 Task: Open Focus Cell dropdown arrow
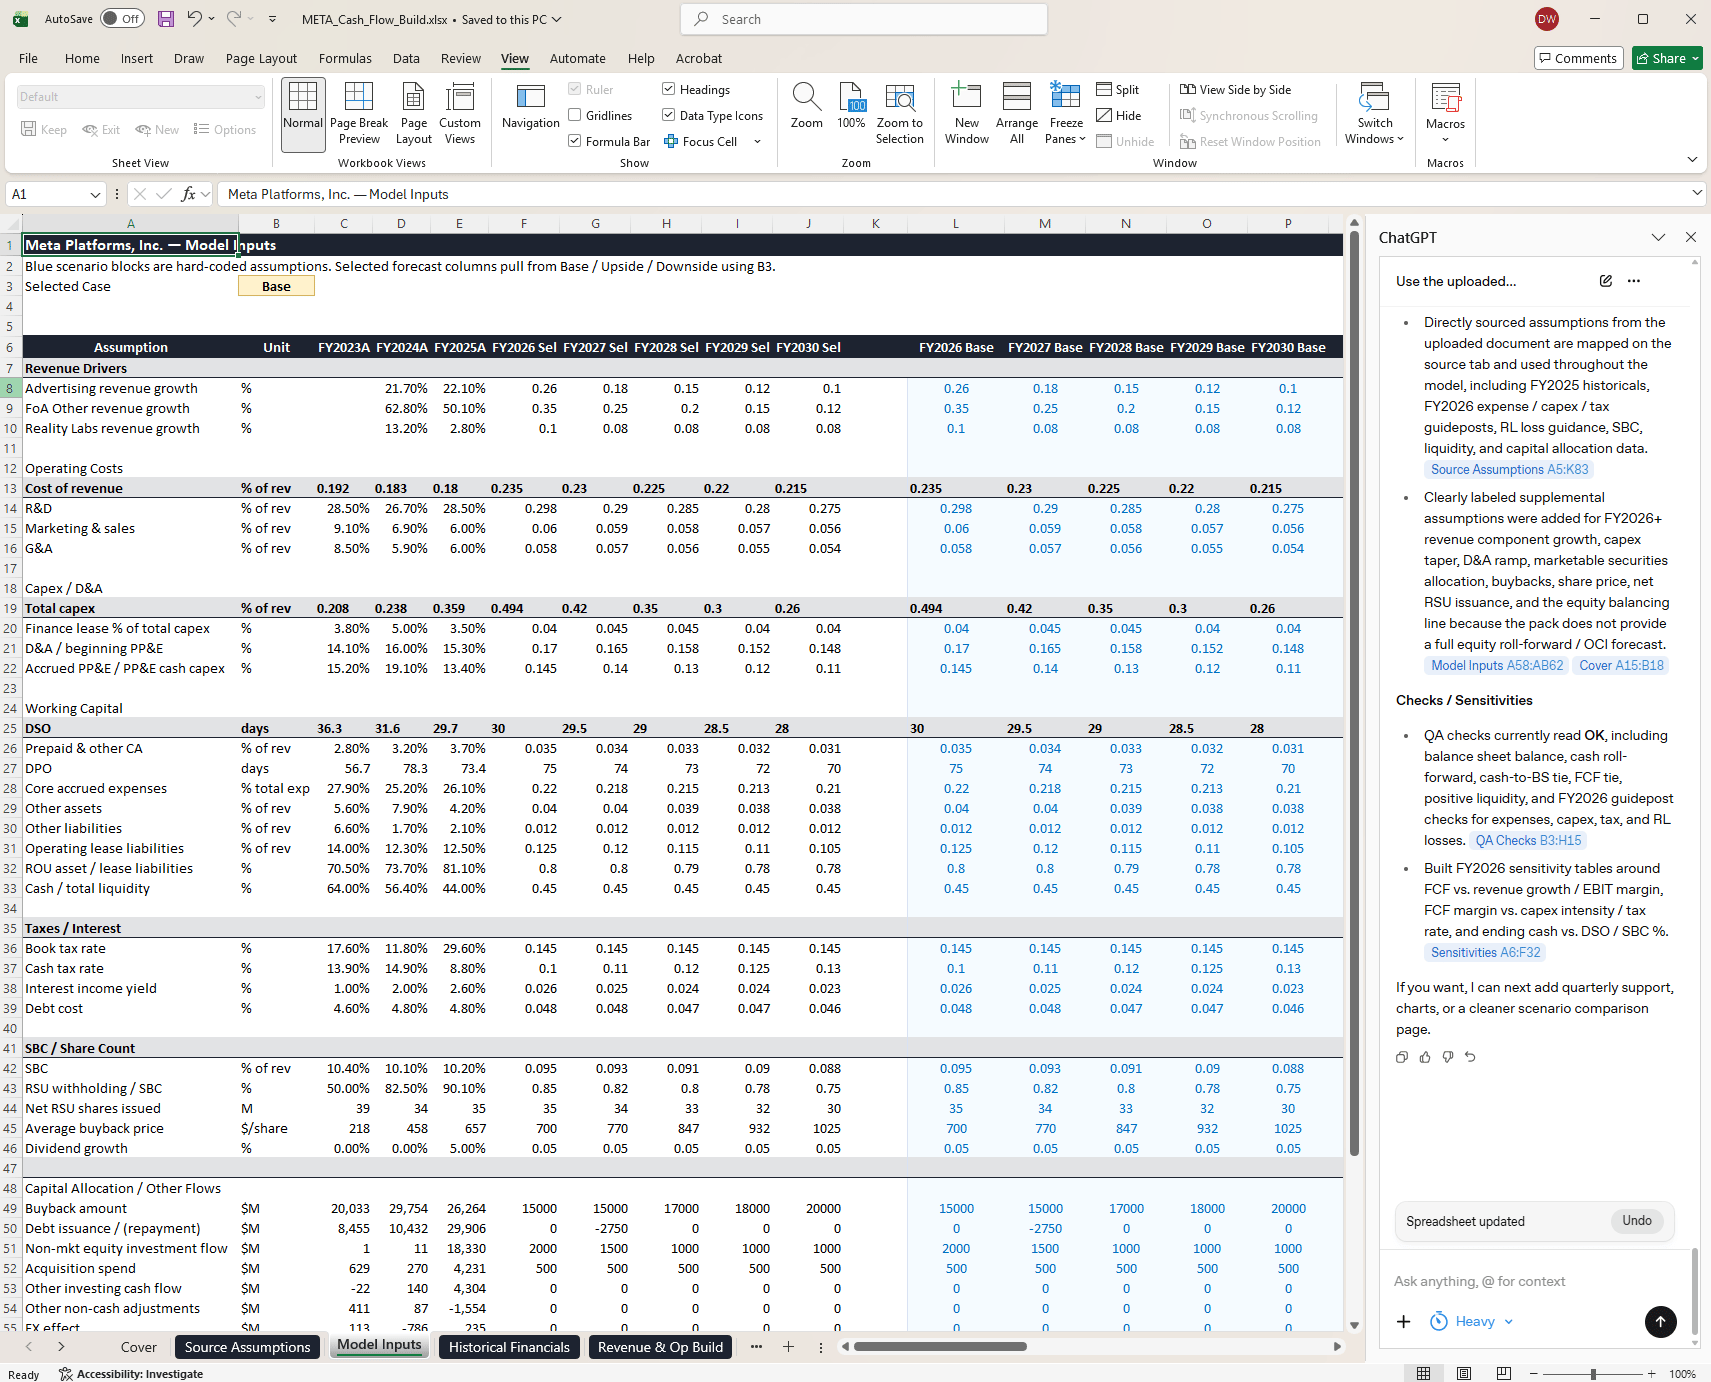(x=757, y=142)
